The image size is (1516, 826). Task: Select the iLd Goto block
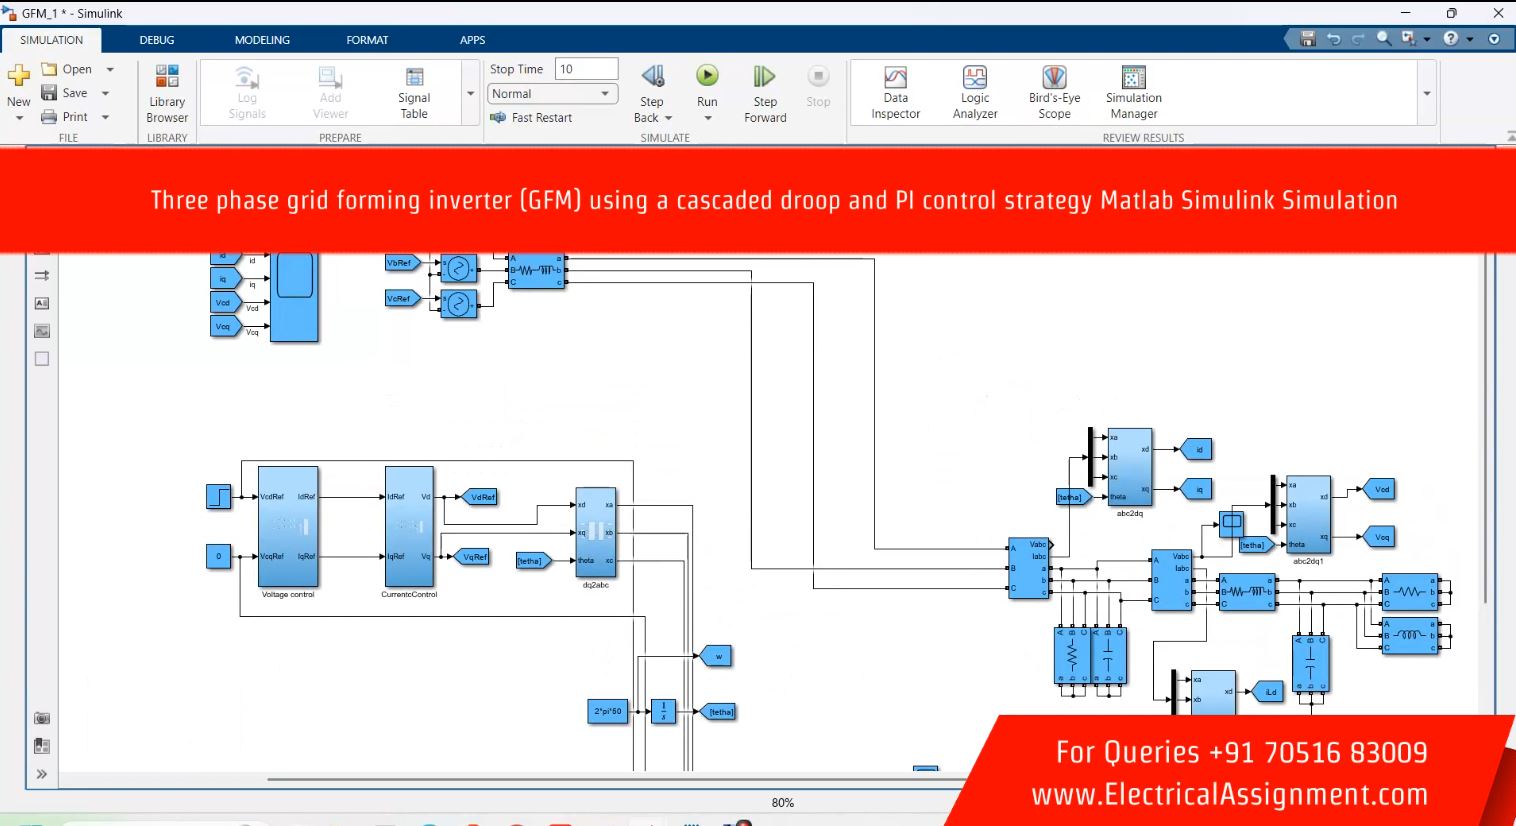[1269, 692]
